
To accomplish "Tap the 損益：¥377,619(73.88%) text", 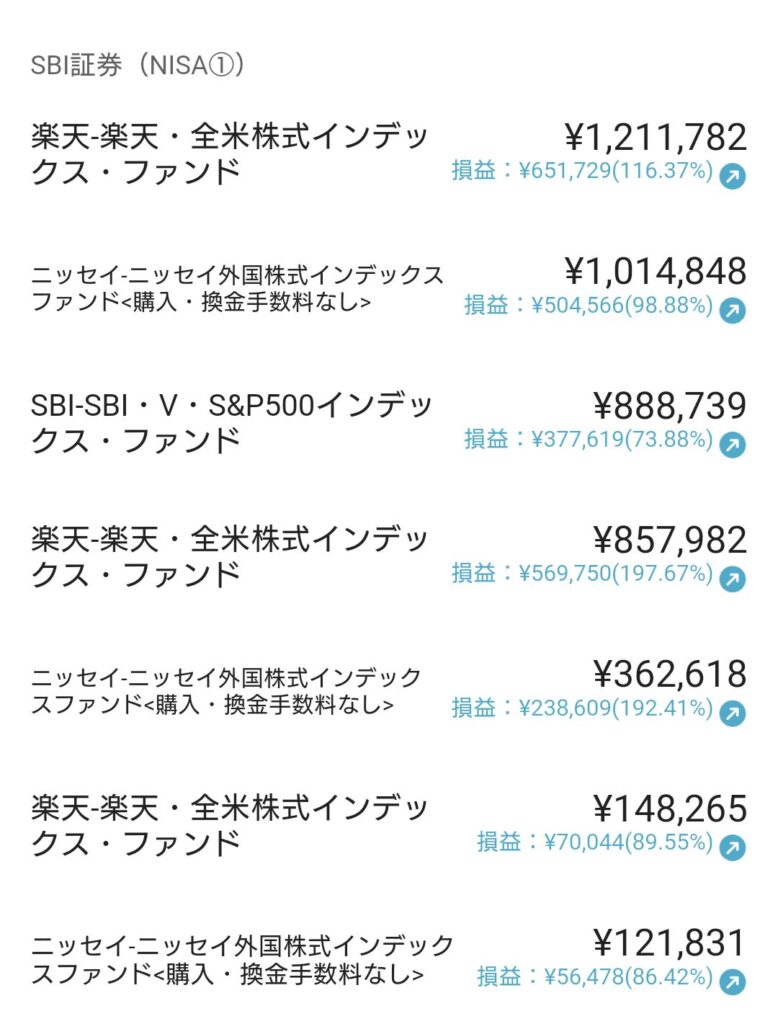I will 589,440.
